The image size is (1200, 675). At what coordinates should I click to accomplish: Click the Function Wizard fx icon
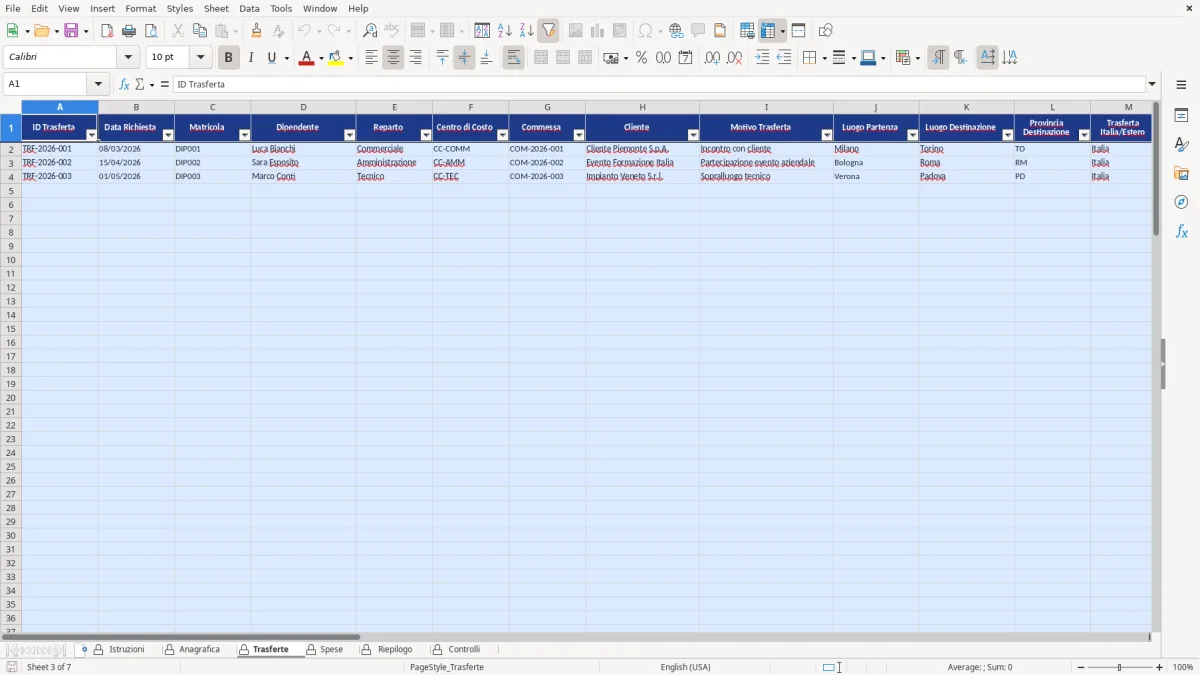125,85
